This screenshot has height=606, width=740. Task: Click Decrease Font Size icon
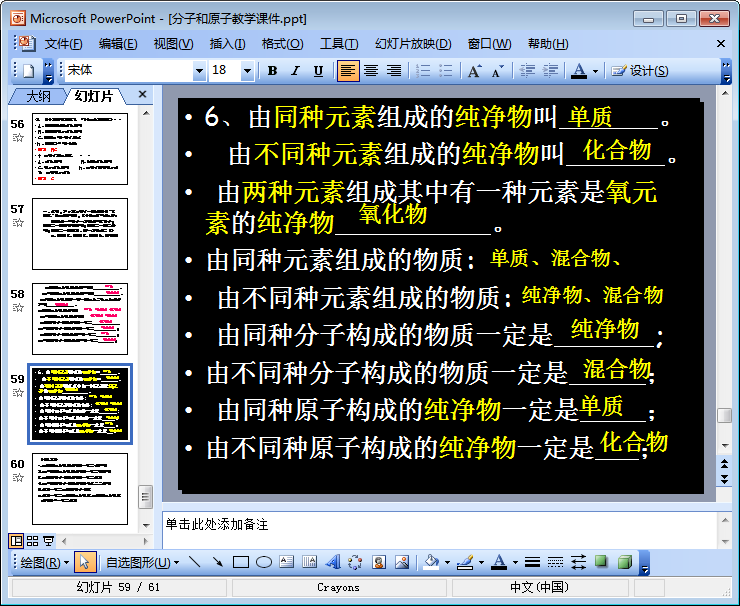click(x=497, y=71)
